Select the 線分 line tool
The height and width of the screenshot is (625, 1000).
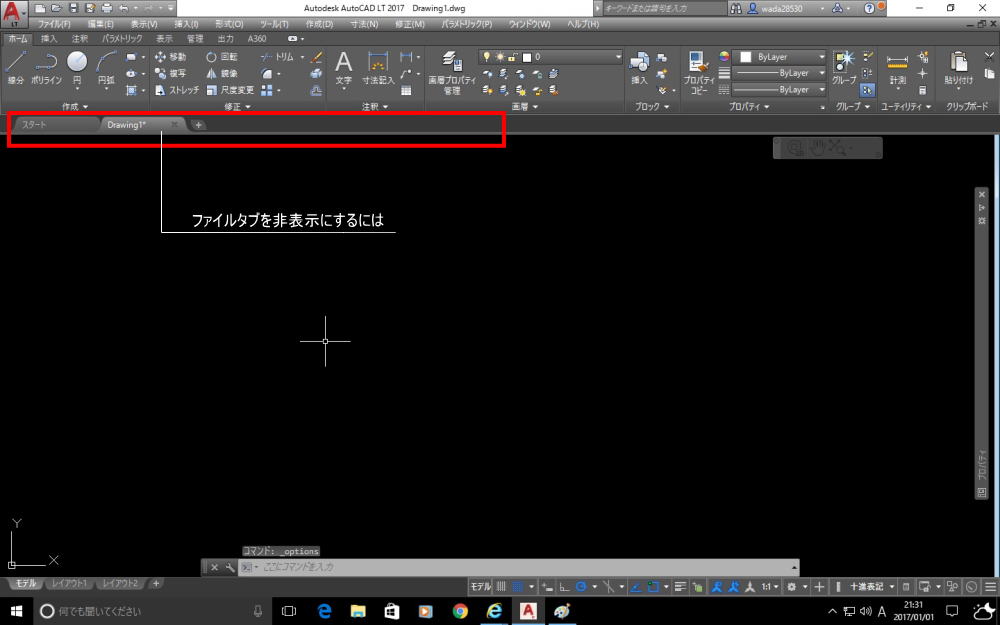click(x=15, y=68)
